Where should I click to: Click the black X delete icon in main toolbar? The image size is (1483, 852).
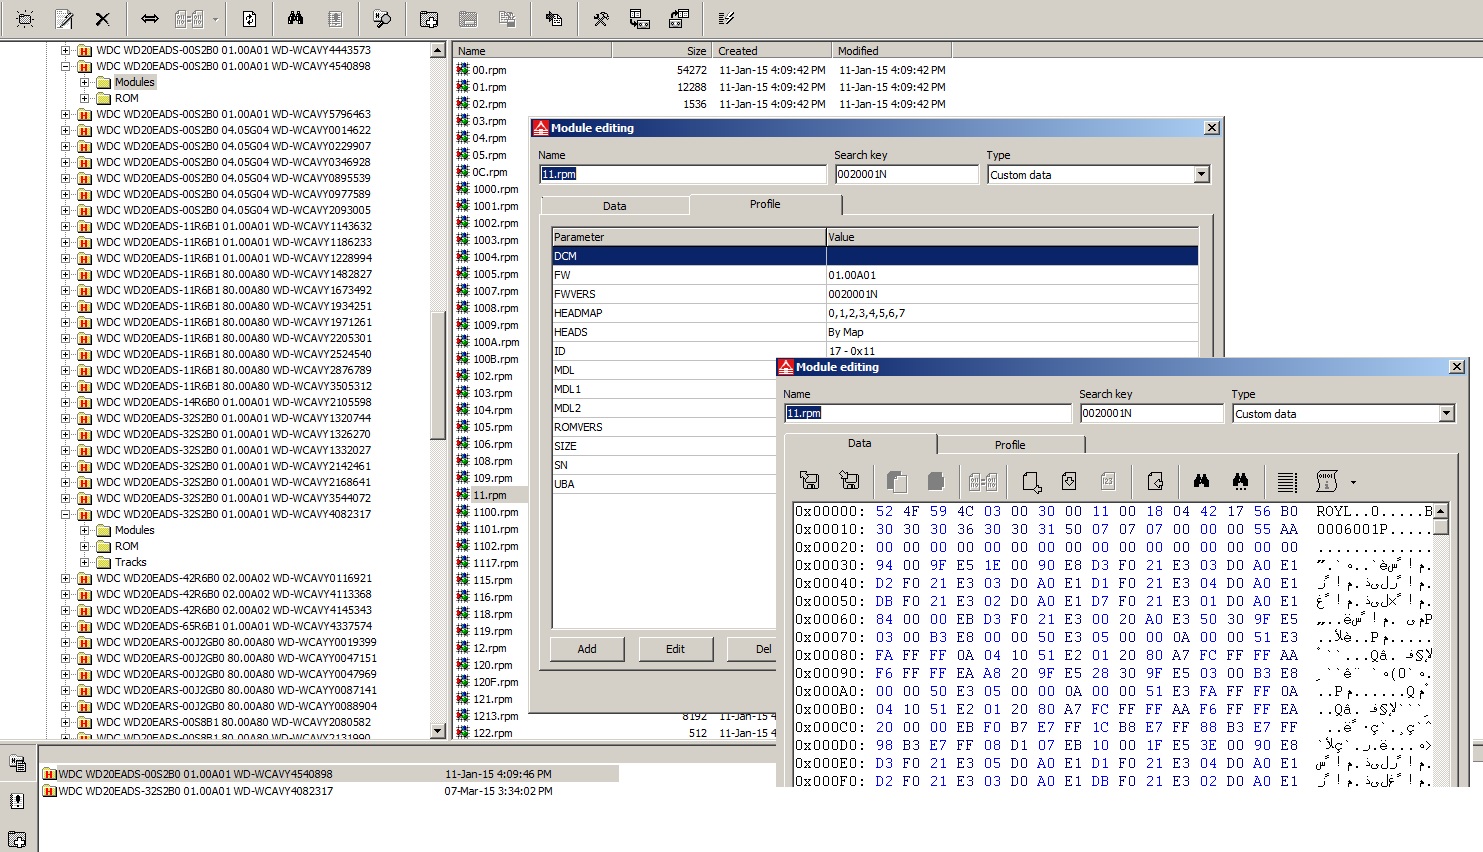tap(102, 19)
